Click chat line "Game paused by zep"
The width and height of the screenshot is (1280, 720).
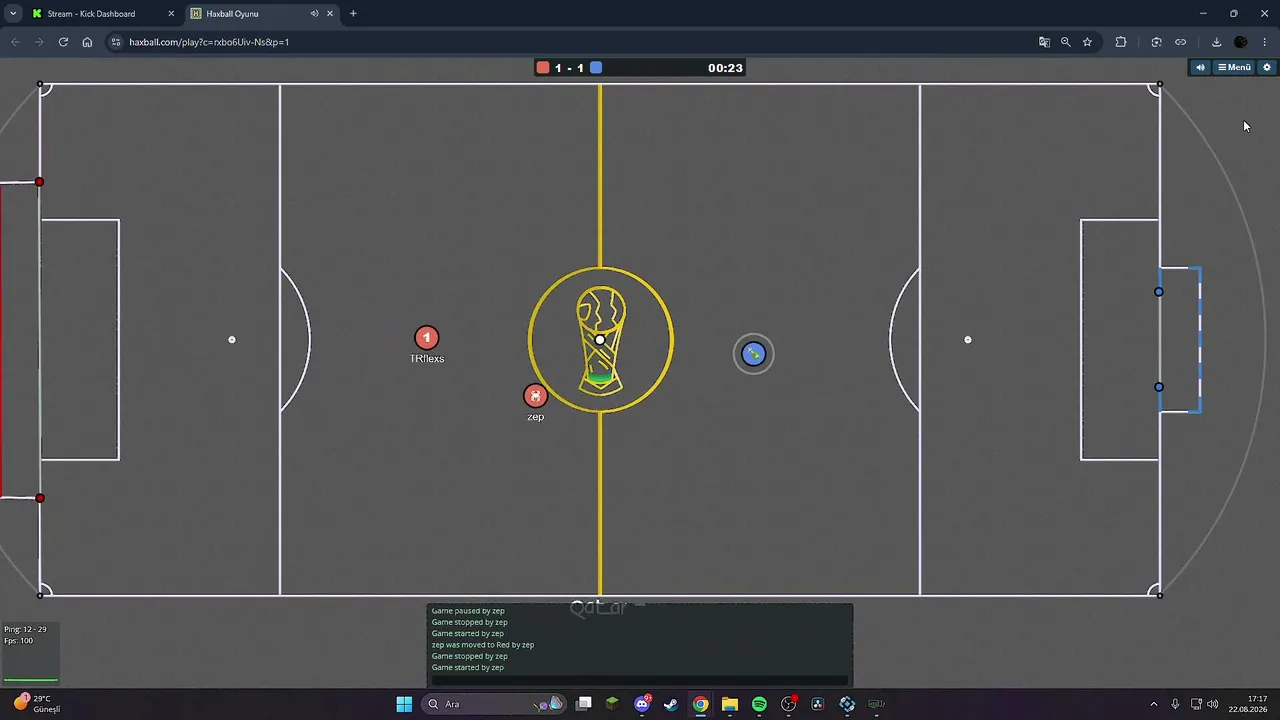(x=468, y=611)
